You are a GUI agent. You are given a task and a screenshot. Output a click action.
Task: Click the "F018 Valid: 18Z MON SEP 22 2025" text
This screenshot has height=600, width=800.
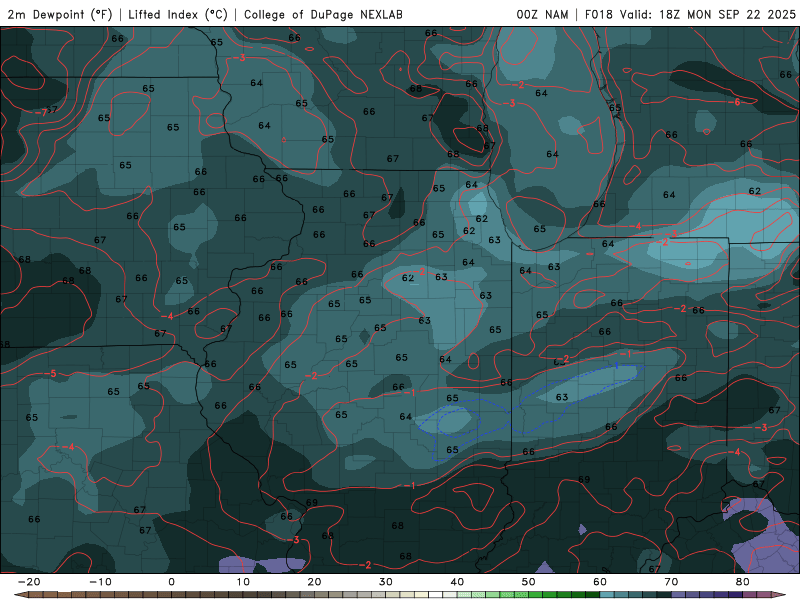pyautogui.click(x=690, y=14)
